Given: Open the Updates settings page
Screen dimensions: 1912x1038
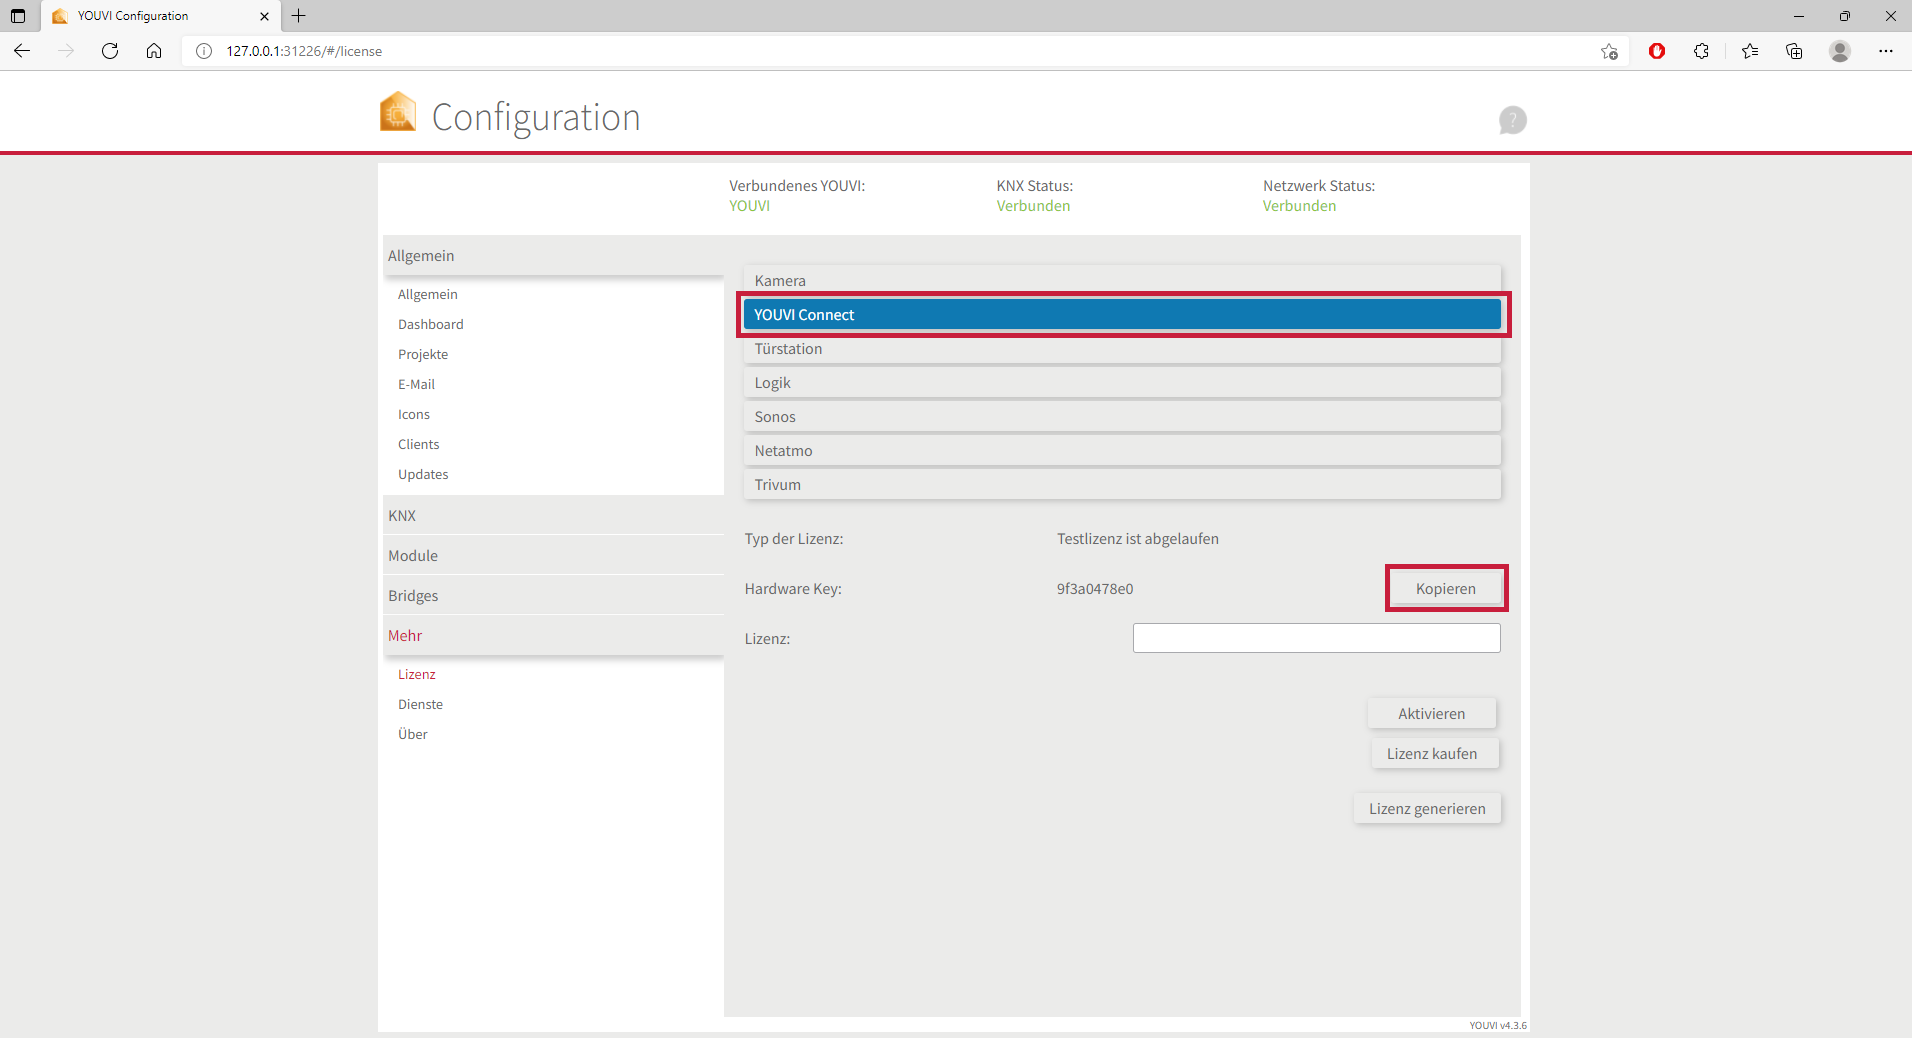Looking at the screenshot, I should coord(423,474).
